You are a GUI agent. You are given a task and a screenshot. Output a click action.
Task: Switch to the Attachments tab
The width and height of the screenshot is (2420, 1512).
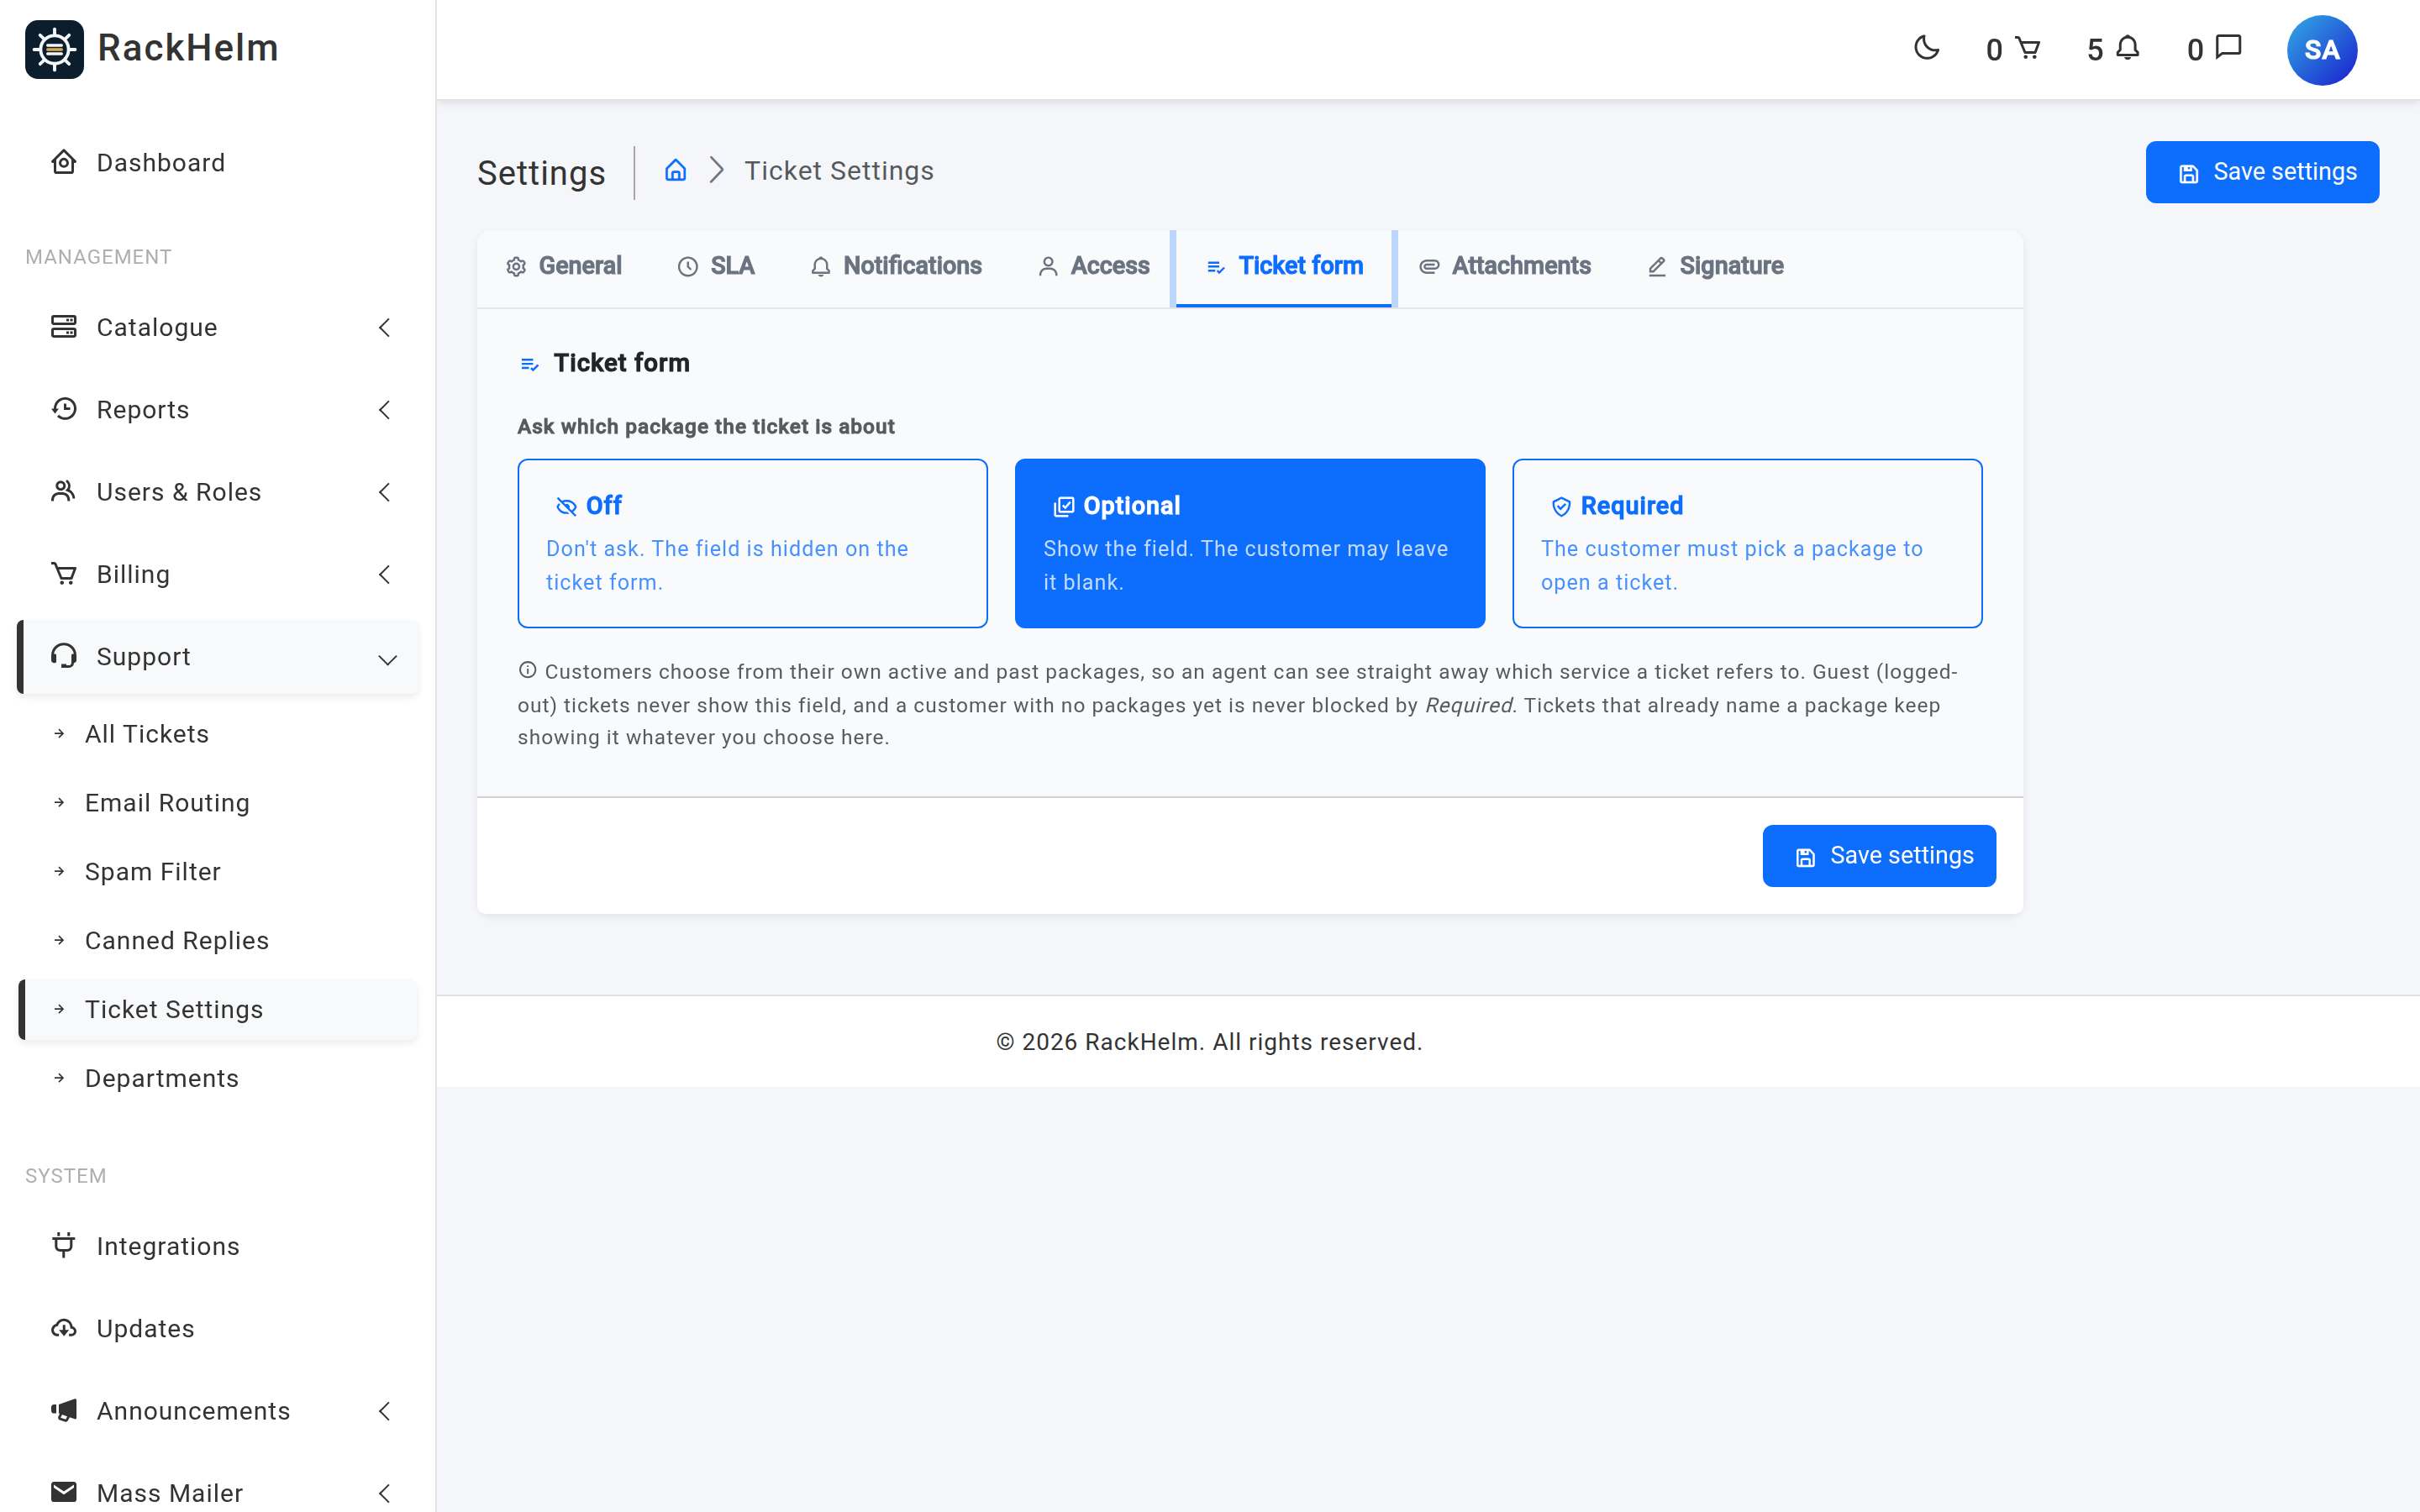1505,266
